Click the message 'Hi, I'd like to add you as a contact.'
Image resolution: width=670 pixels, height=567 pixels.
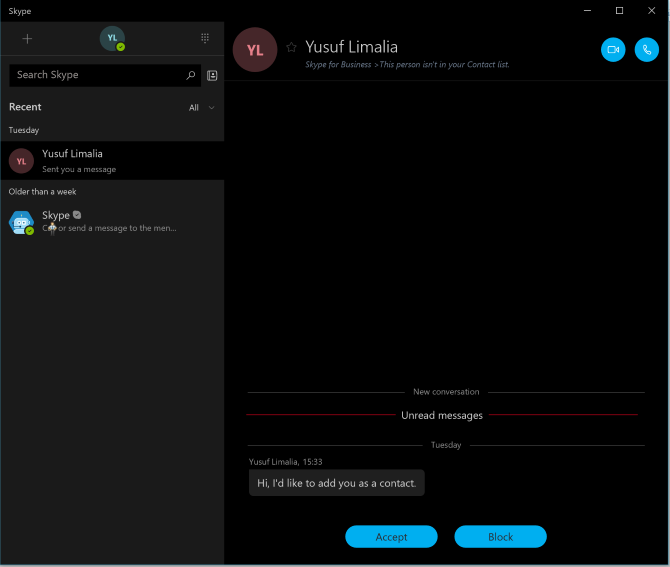tap(337, 483)
